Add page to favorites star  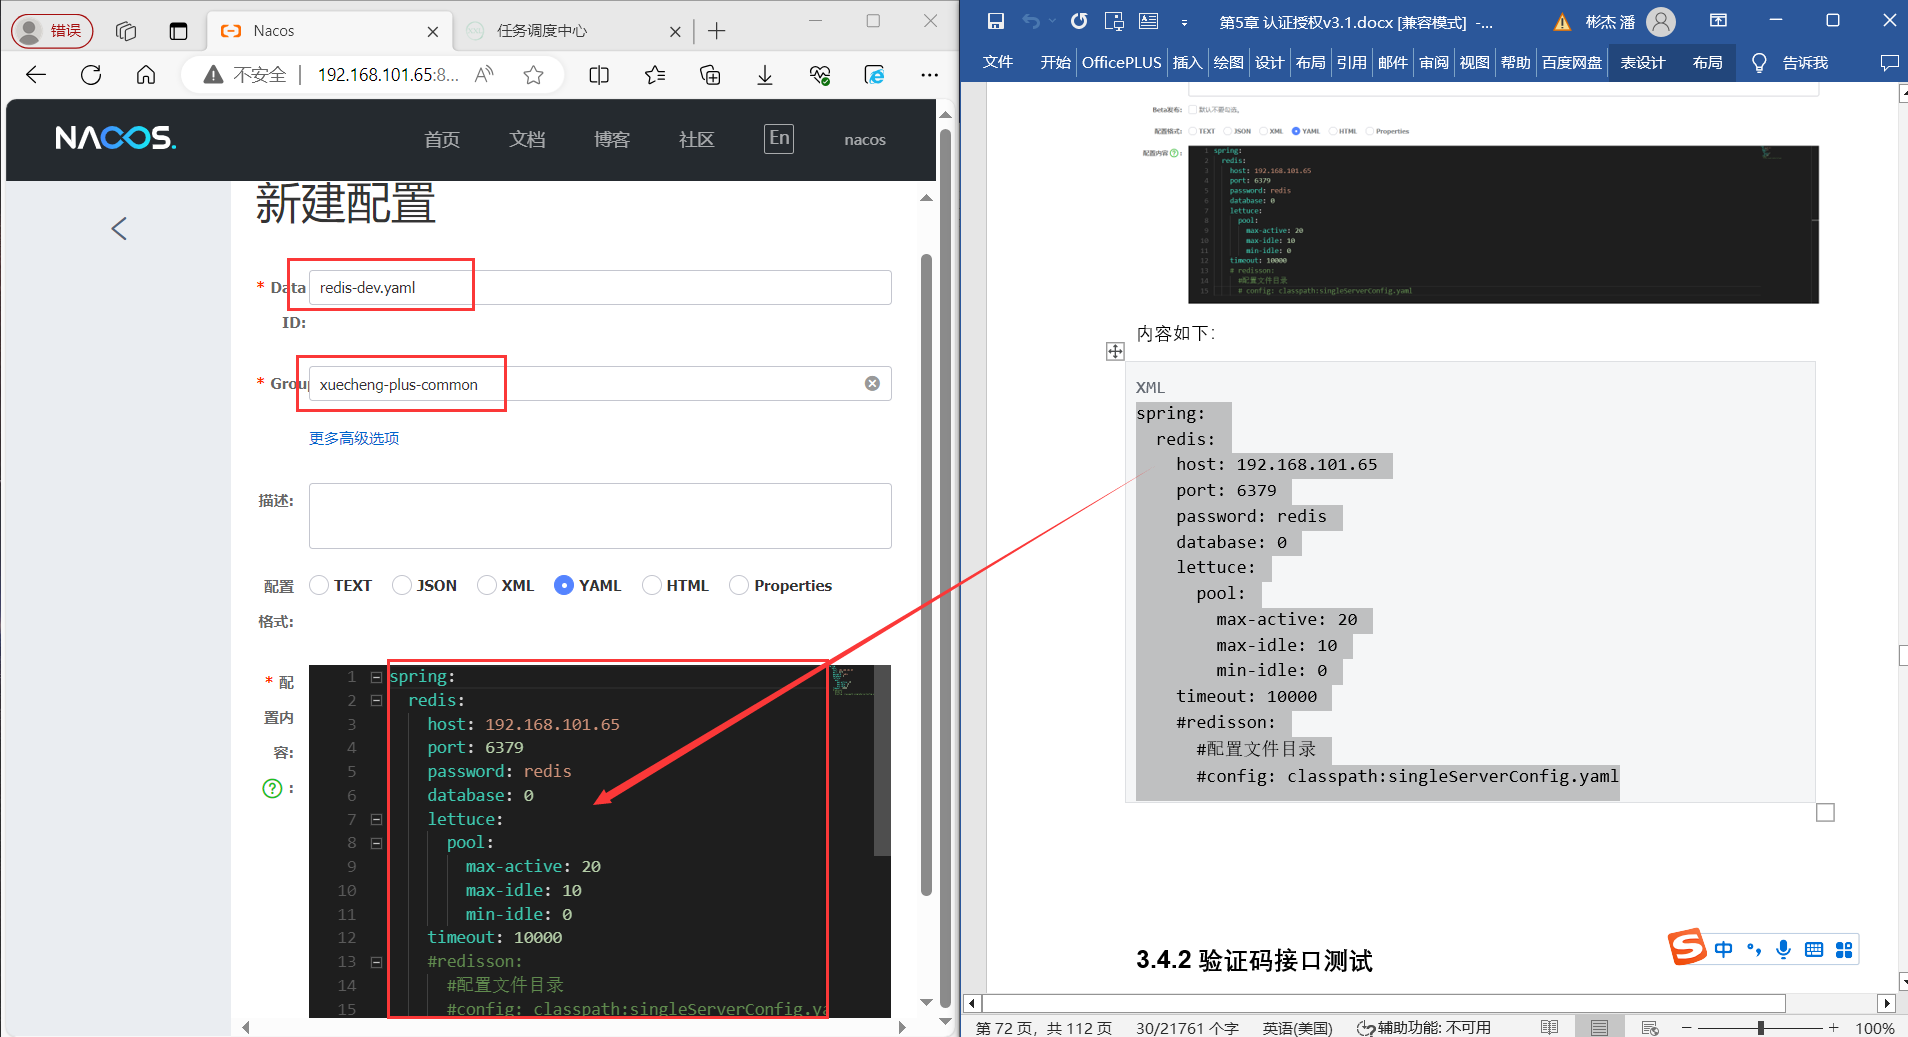[x=533, y=75]
